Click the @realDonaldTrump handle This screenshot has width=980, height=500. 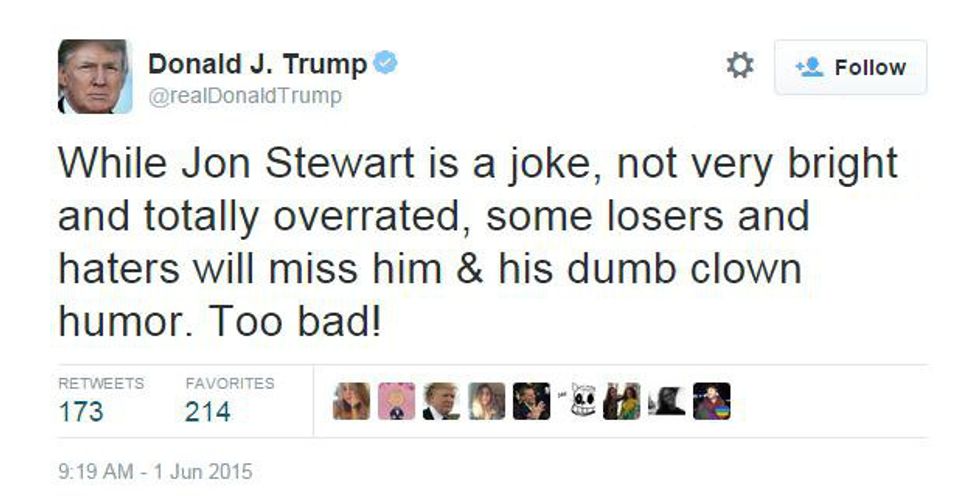pos(245,96)
